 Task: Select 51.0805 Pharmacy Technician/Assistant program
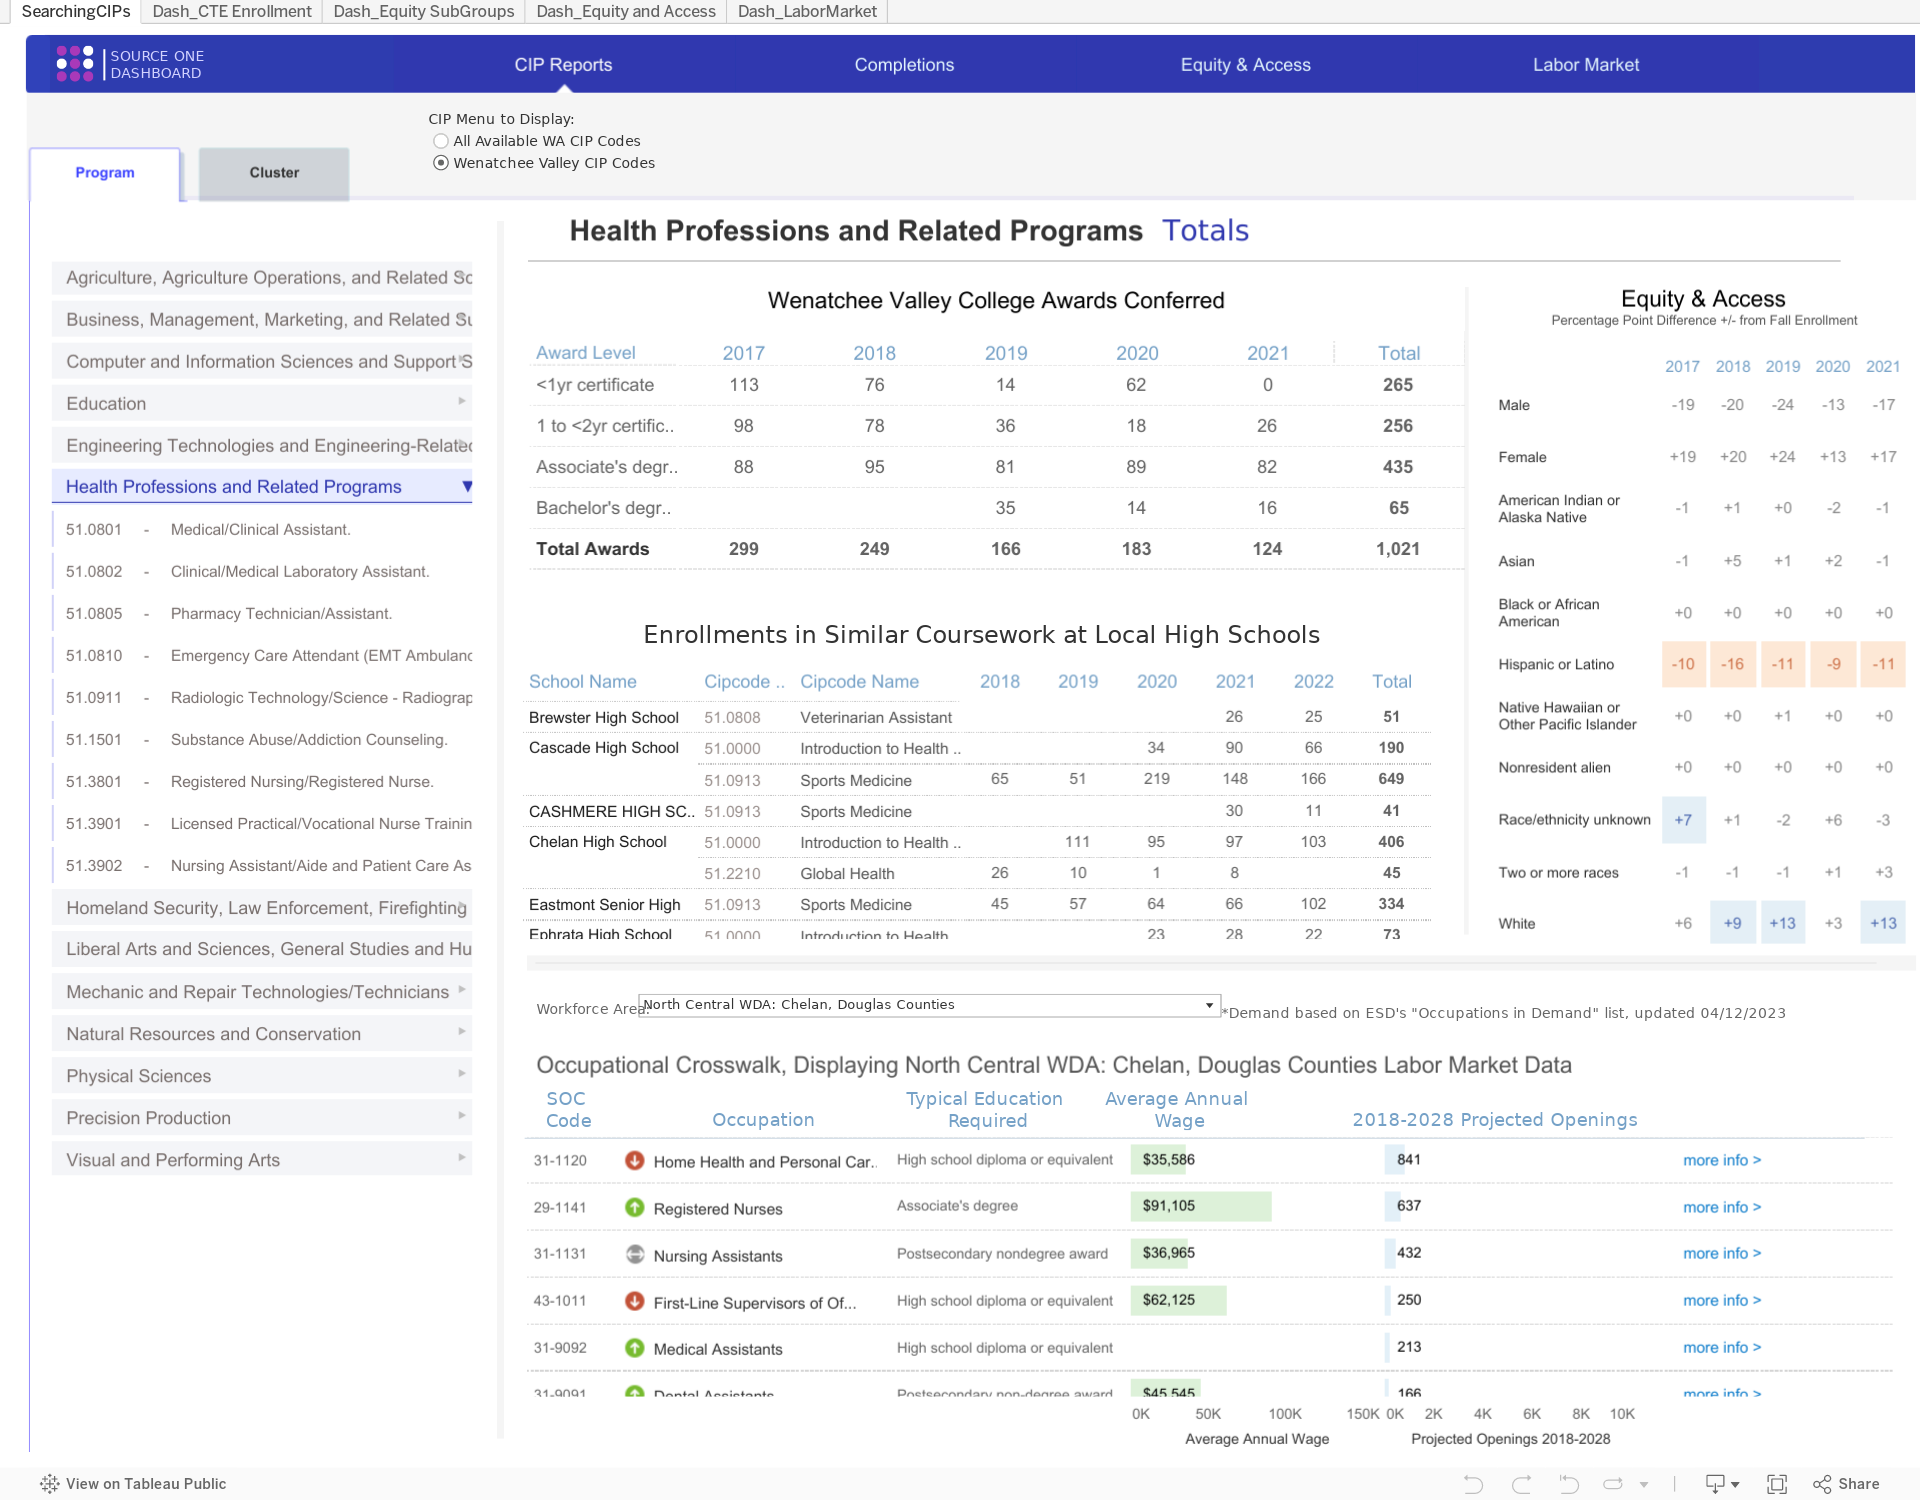(x=262, y=614)
